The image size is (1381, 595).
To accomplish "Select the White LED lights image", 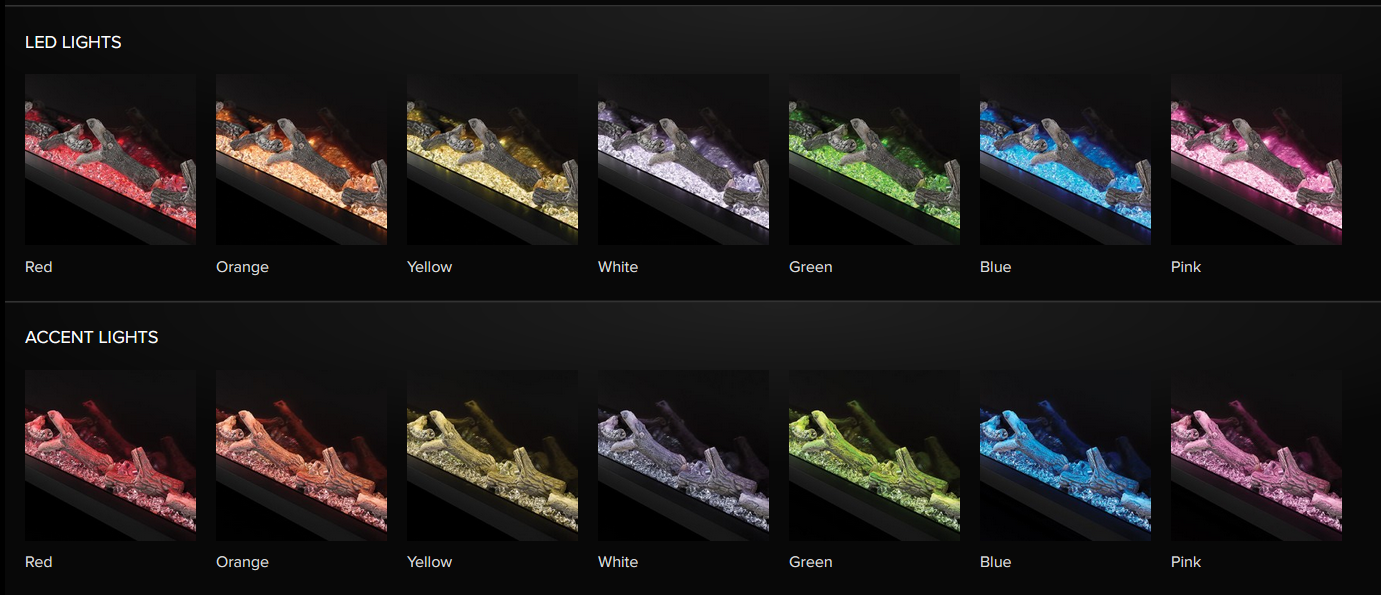I will (683, 159).
